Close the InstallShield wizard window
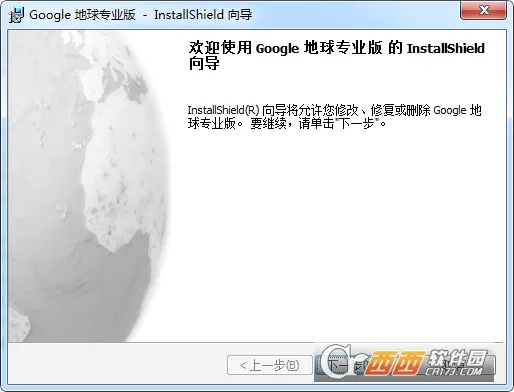 (x=483, y=10)
